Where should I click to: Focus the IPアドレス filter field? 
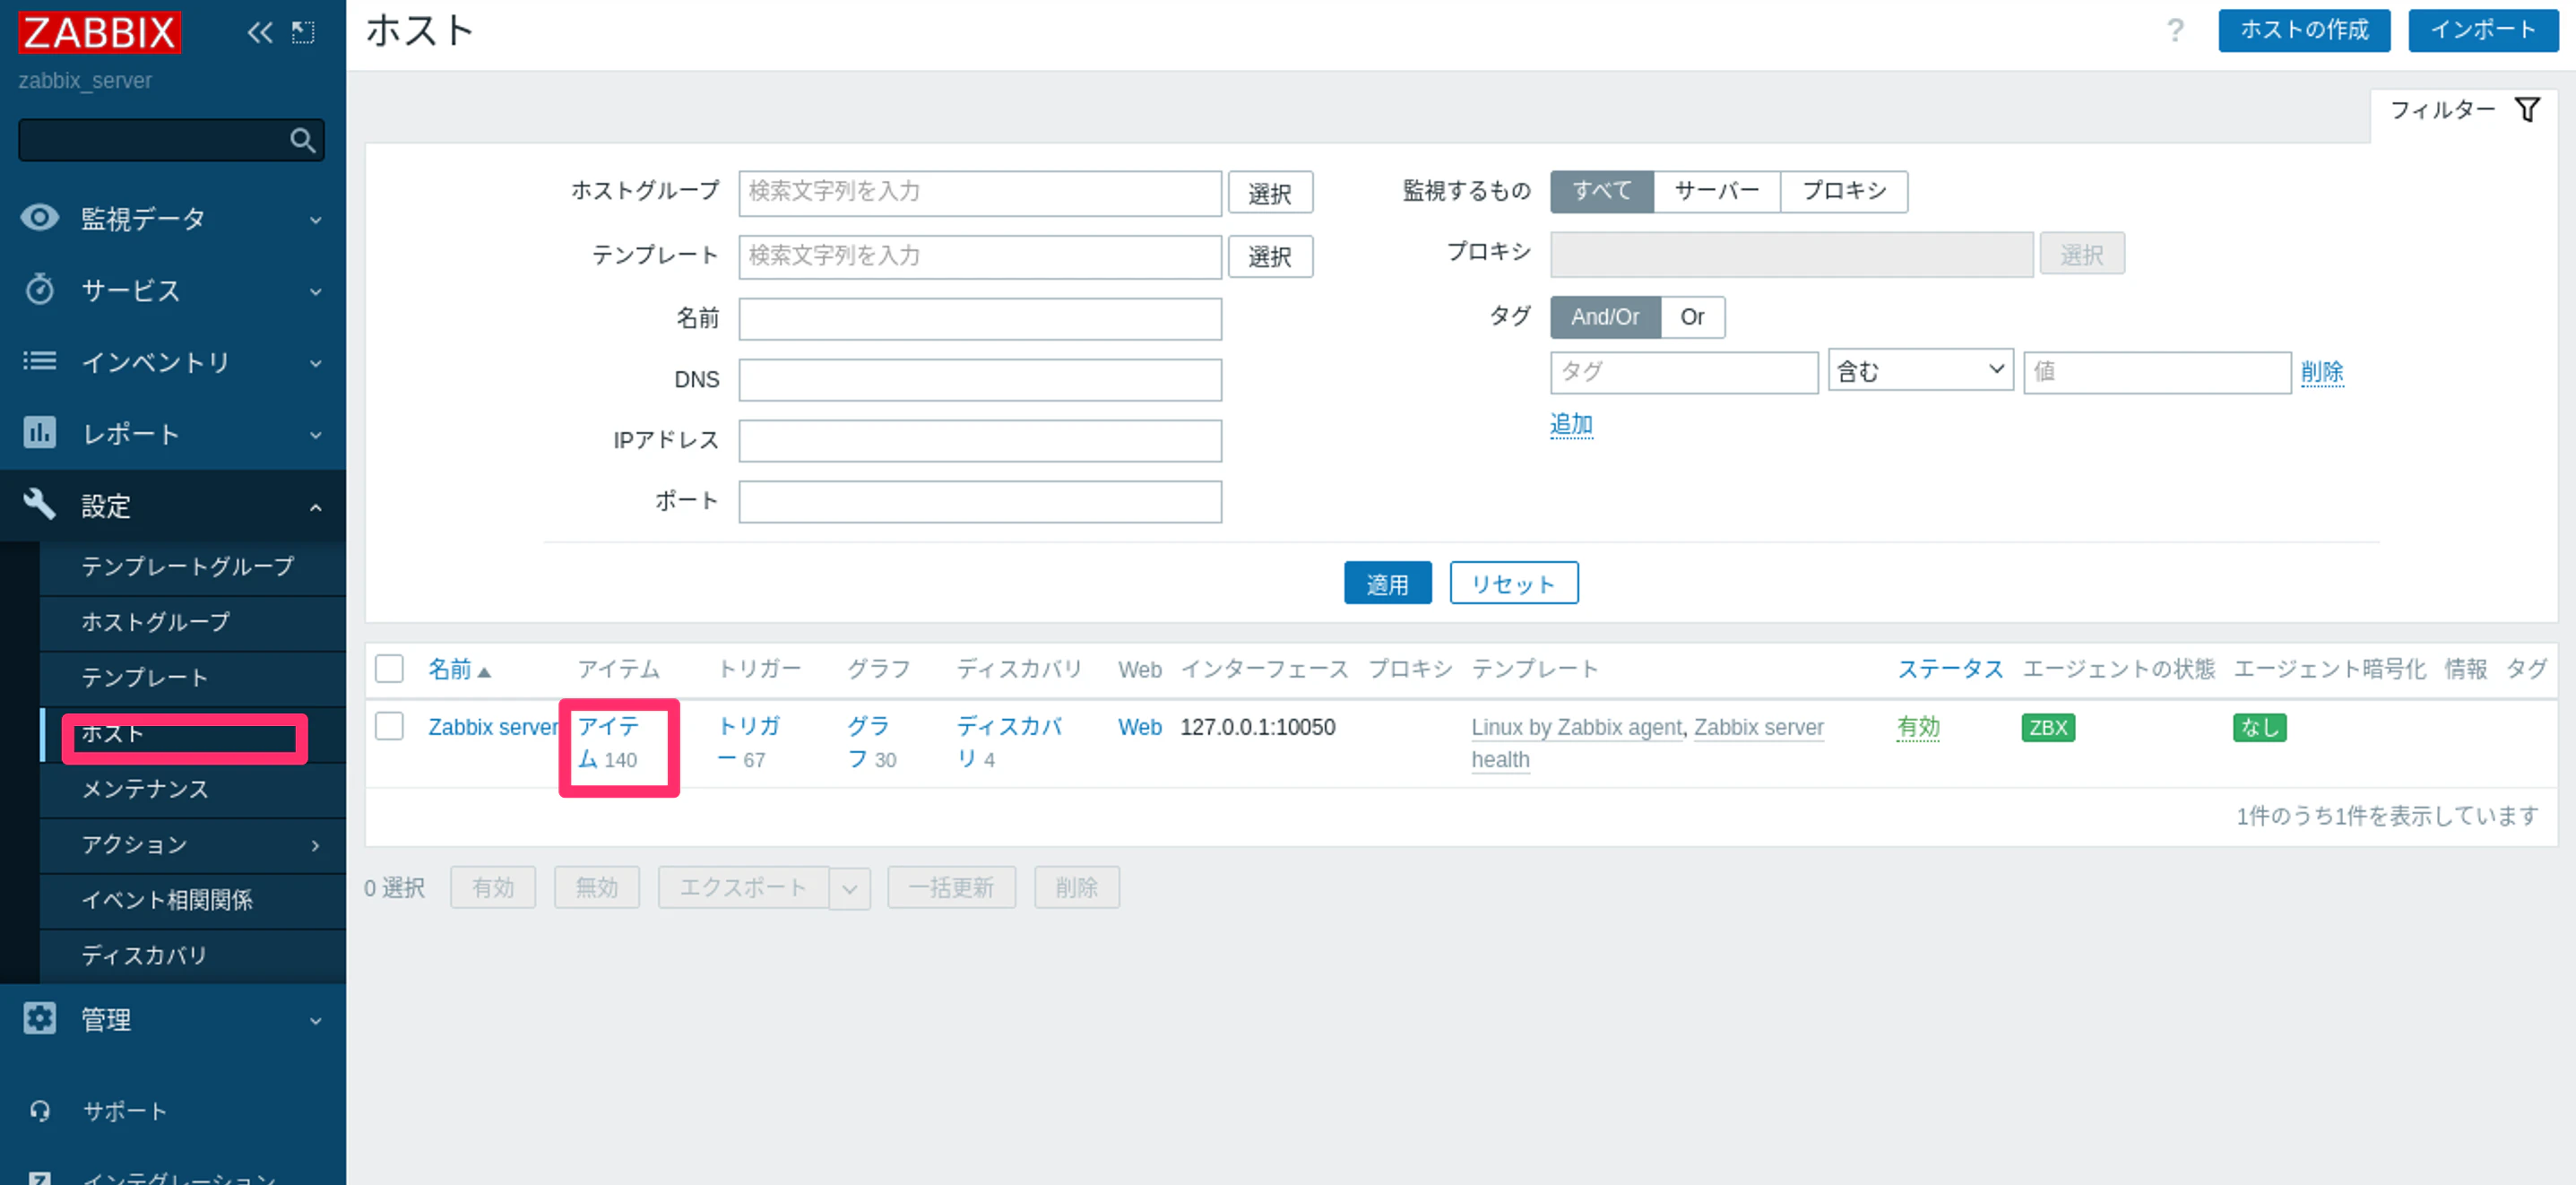pos(980,441)
